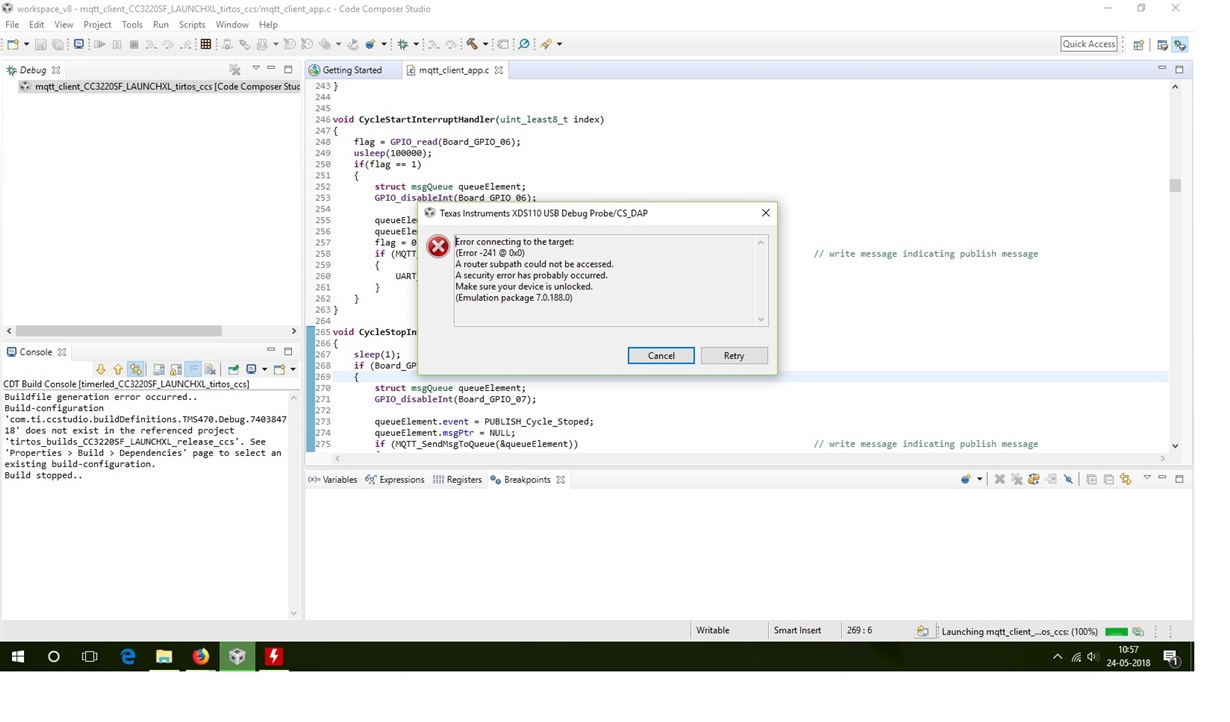Open Firefox from the taskbar
This screenshot has height=722, width=1230.
[x=201, y=657]
